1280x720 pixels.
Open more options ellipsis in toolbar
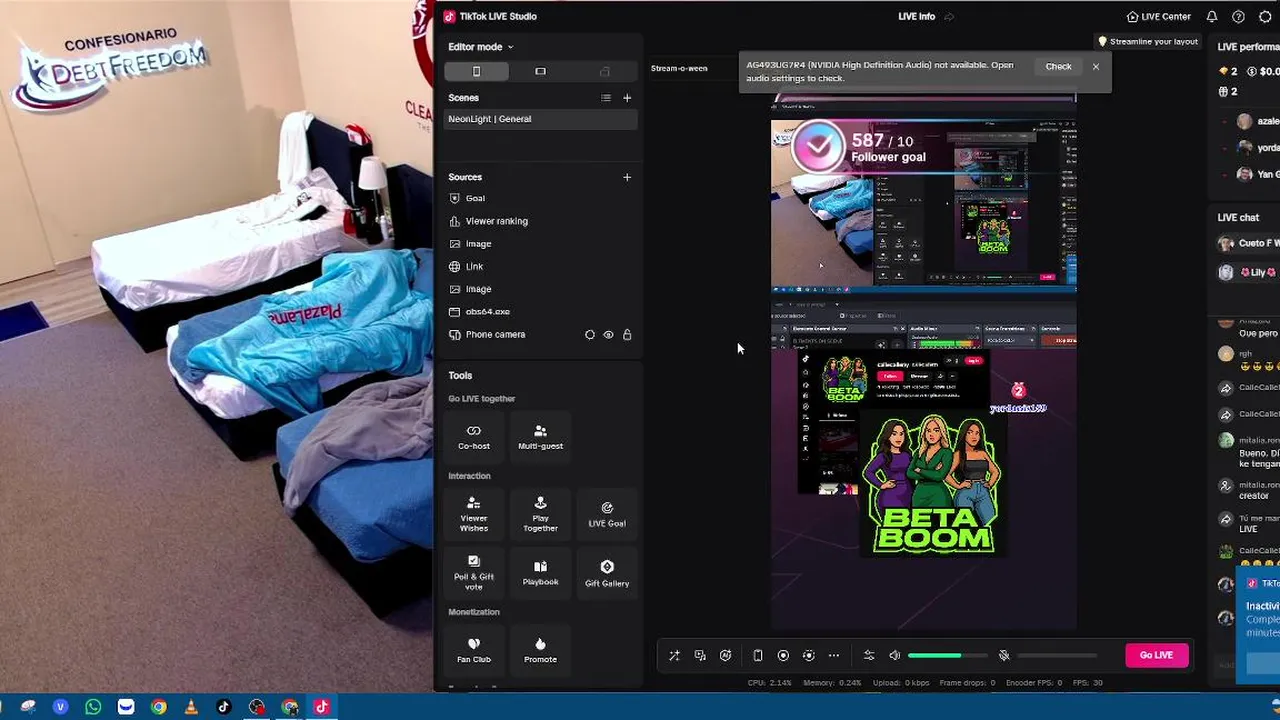(x=834, y=656)
